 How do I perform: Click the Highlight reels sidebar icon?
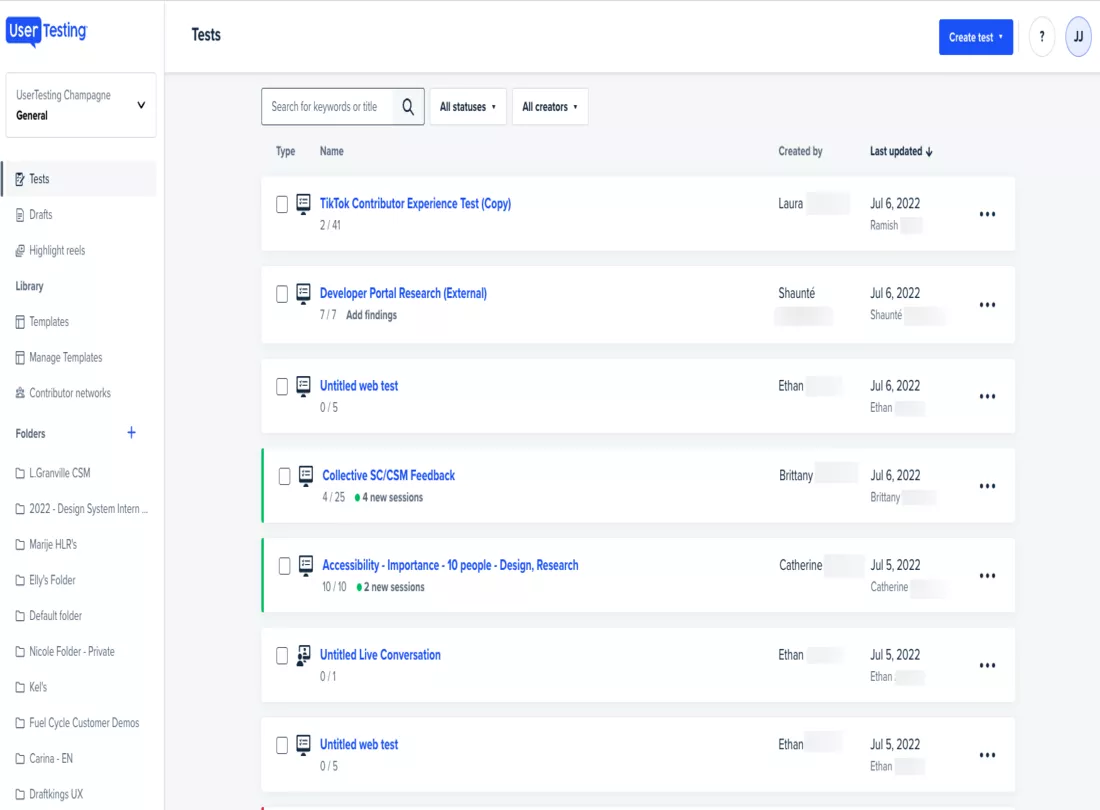coord(20,251)
